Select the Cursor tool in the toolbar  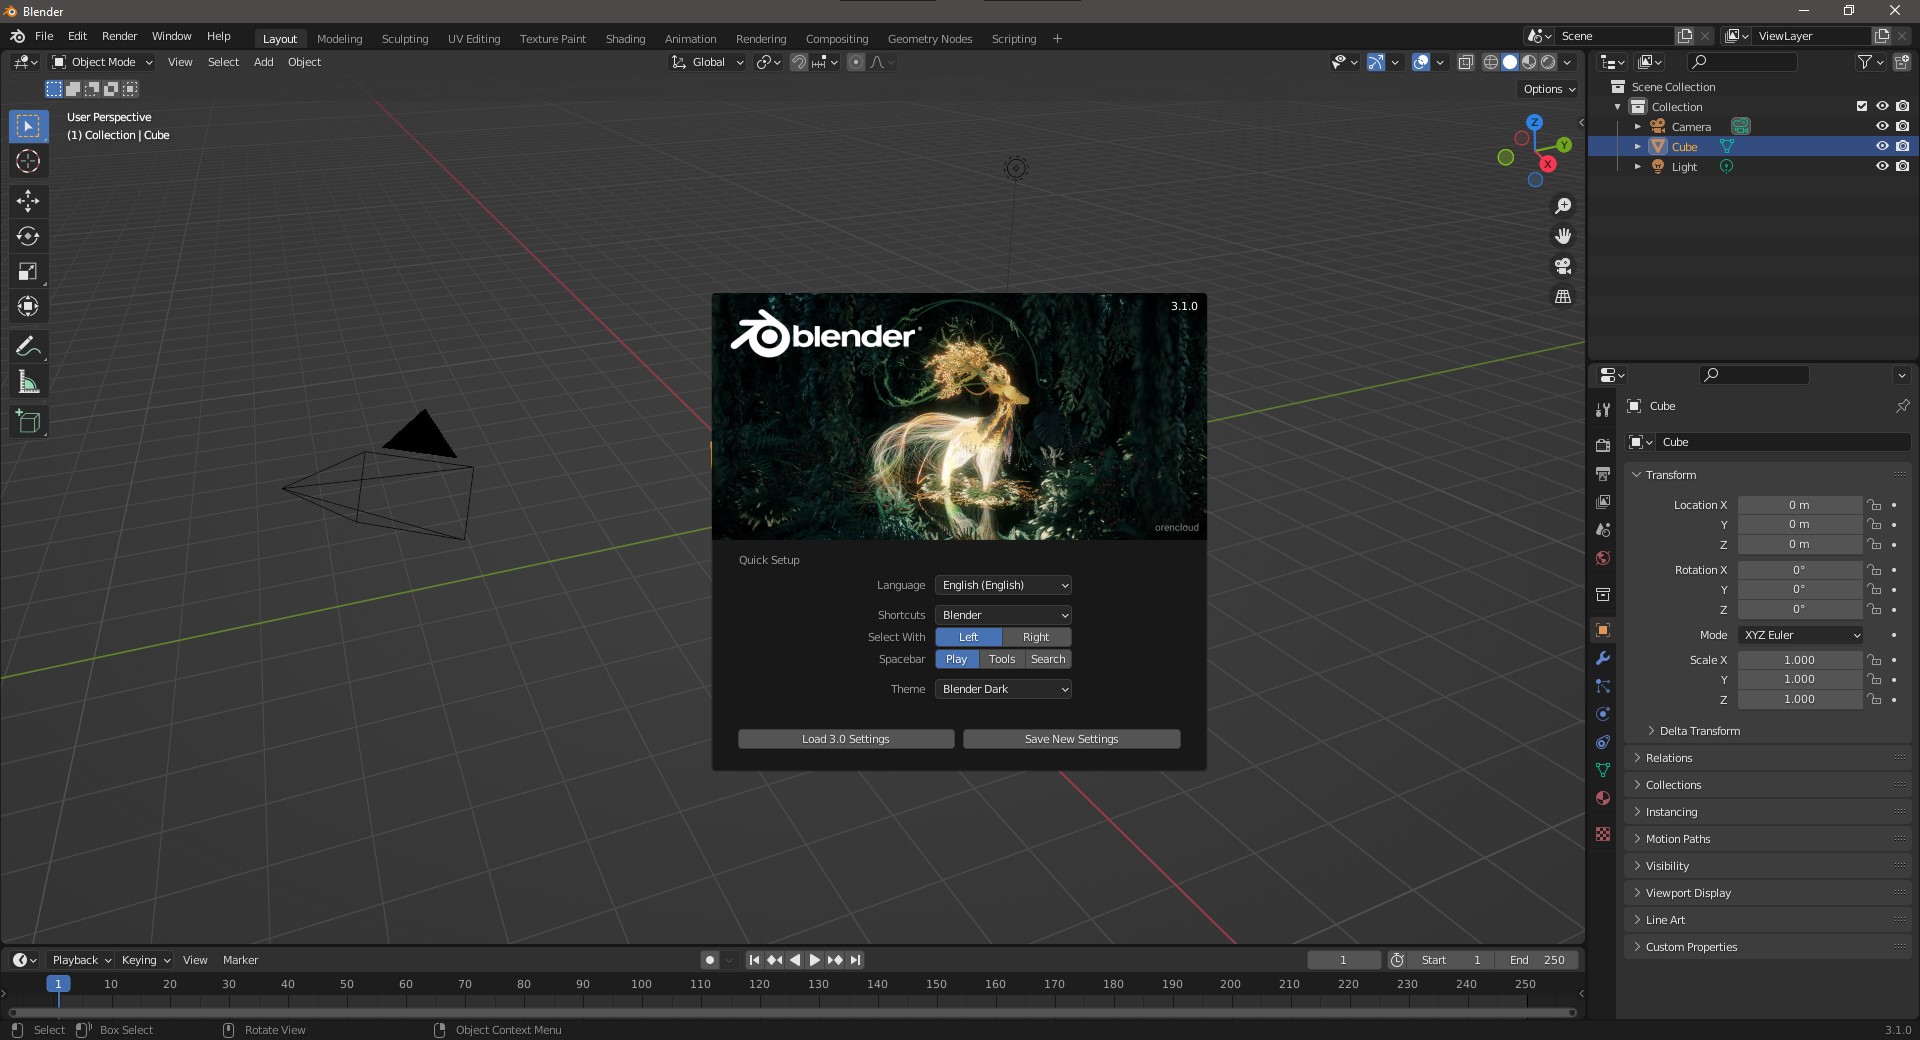tap(28, 161)
